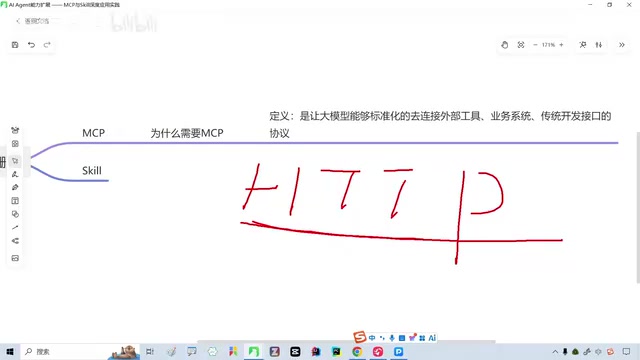The image size is (640, 360).
Task: Undo the last action
Action: pyautogui.click(x=31, y=45)
